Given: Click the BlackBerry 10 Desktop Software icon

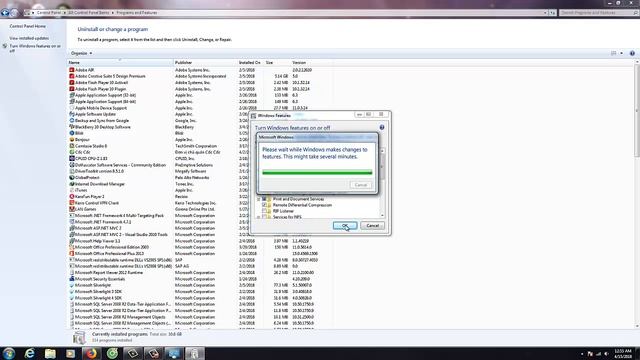Looking at the screenshot, I should pyautogui.click(x=71, y=127).
